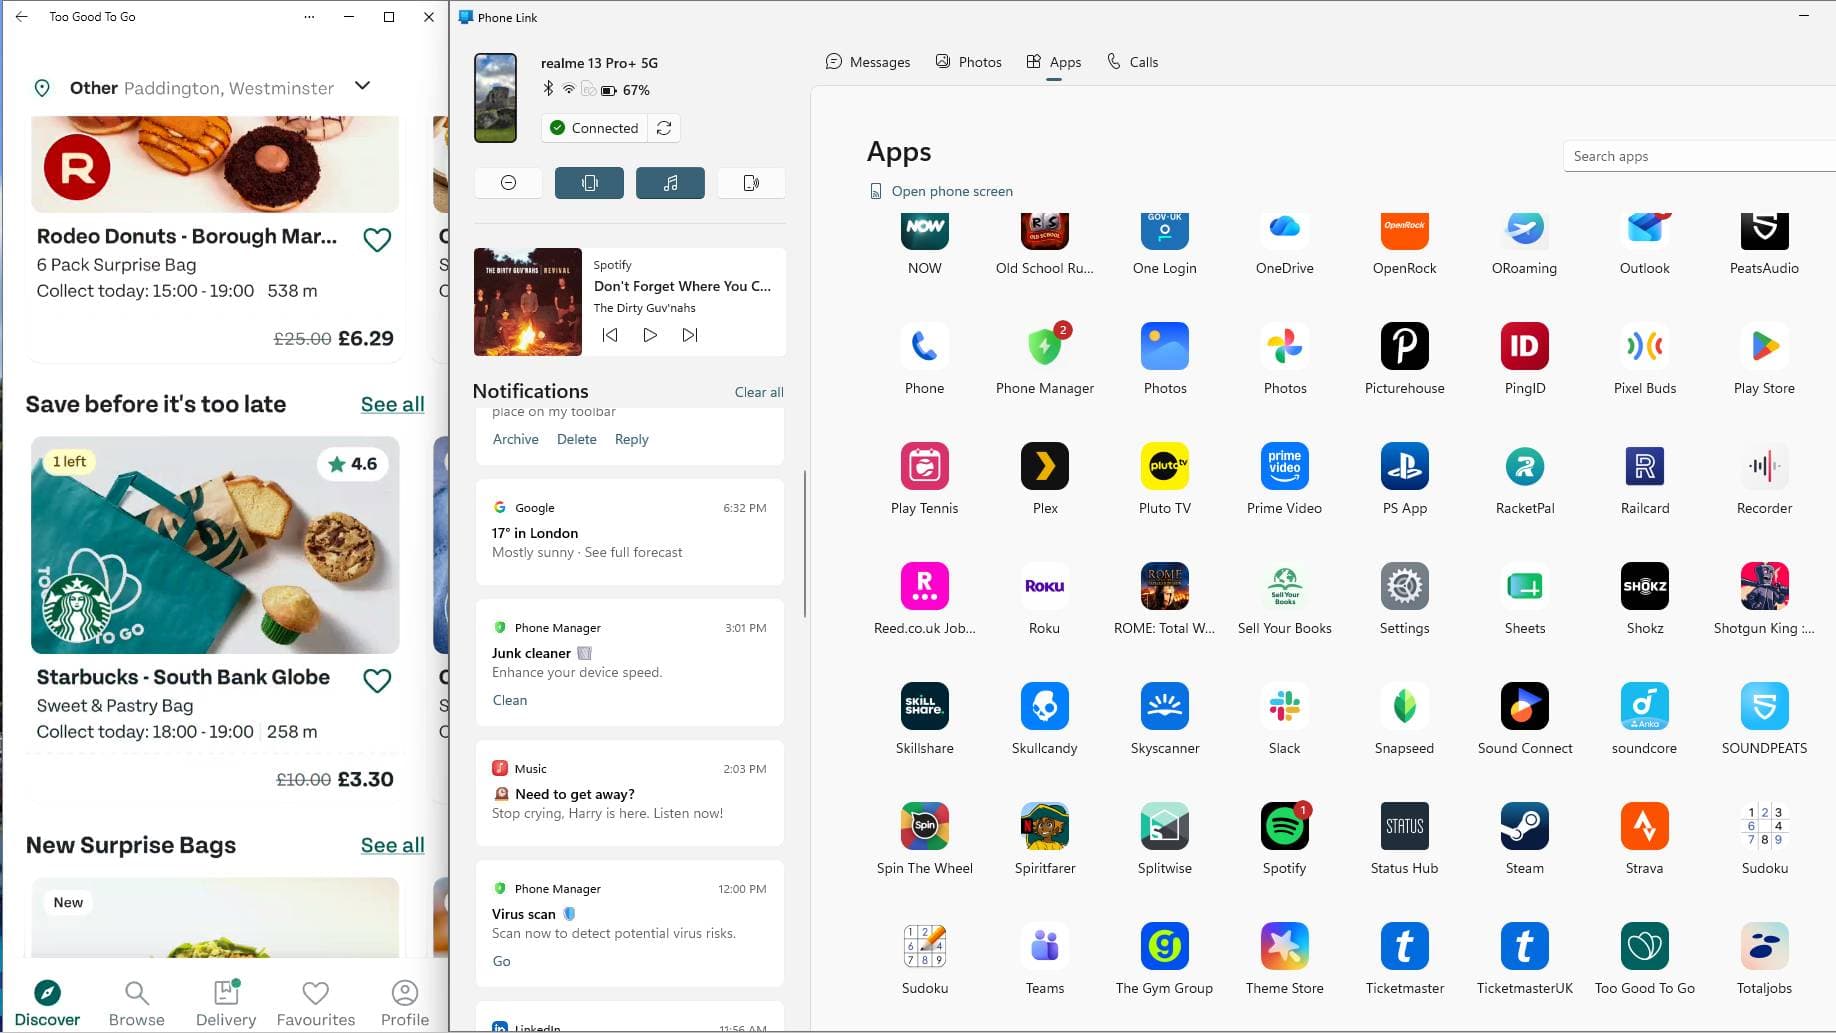Play the Spotify track
Image resolution: width=1836 pixels, height=1033 pixels.
[x=650, y=335]
